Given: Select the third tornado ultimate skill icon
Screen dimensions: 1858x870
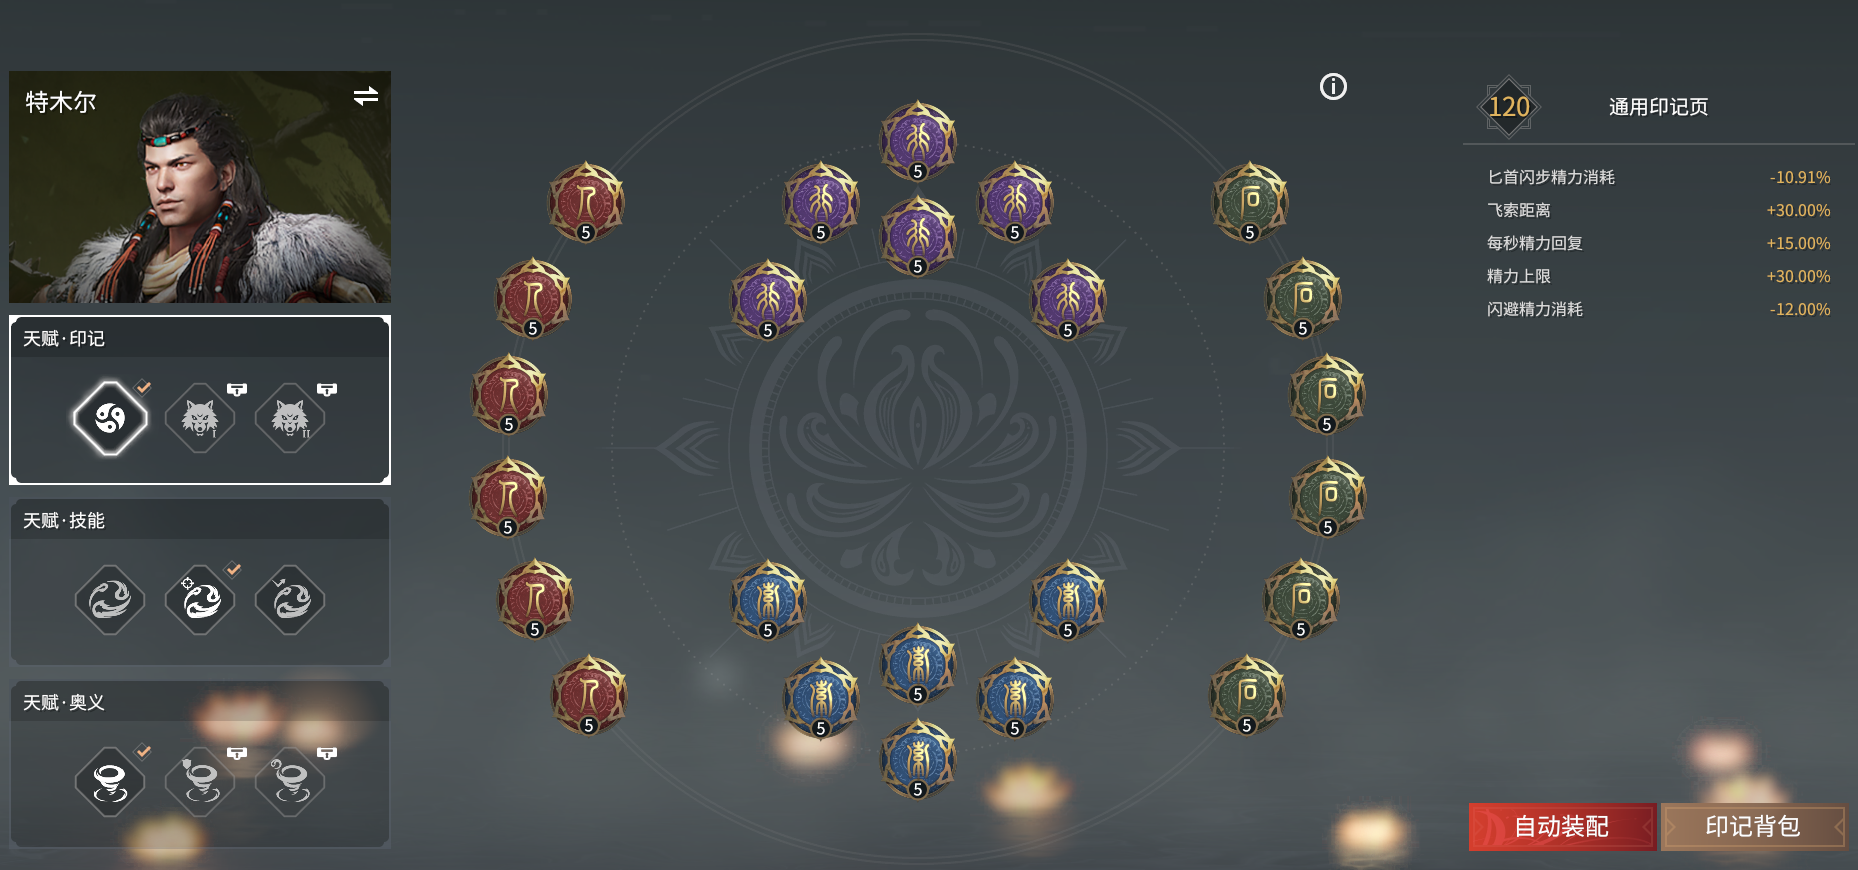Looking at the screenshot, I should coord(290,782).
